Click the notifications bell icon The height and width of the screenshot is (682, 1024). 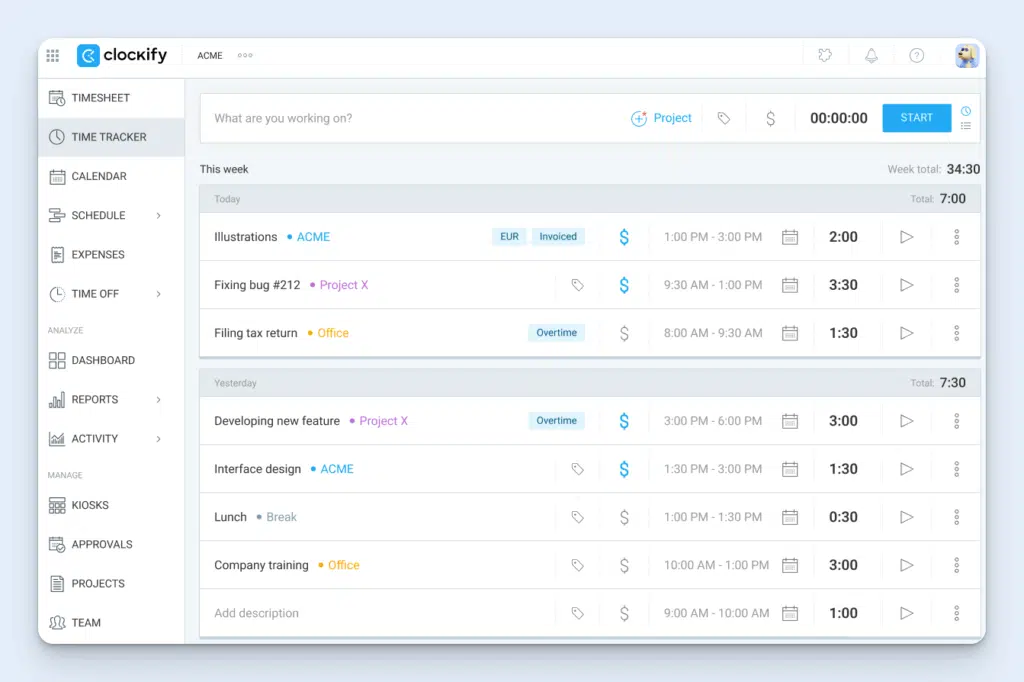coord(871,56)
